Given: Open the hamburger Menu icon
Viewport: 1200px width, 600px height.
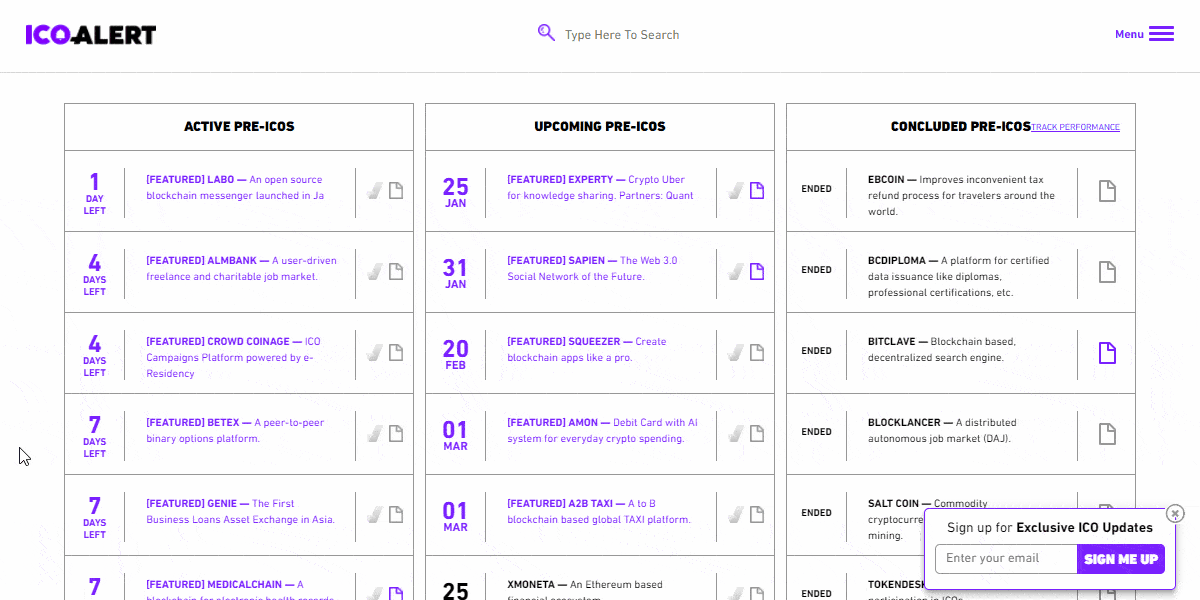Looking at the screenshot, I should 1161,34.
